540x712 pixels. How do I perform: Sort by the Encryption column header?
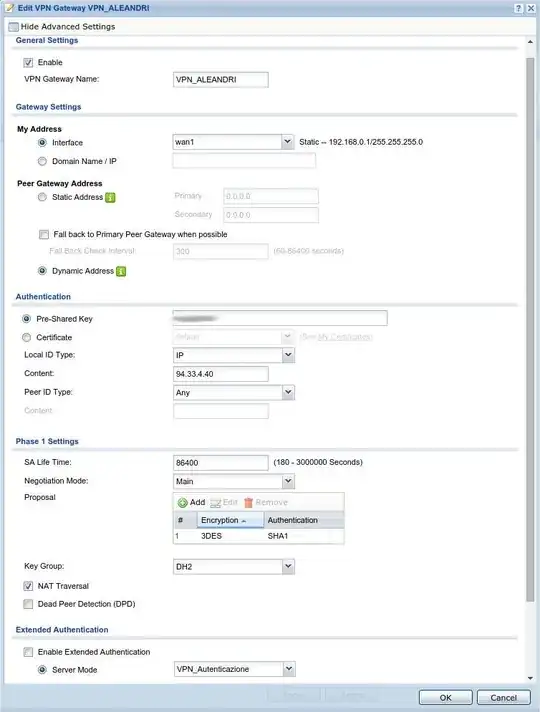pos(230,520)
